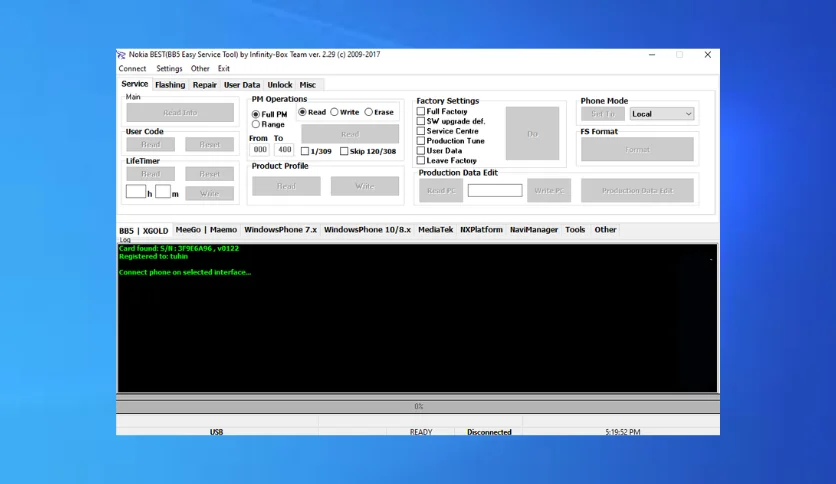
Task: Click the 'Registered to: tuhin' log line
Action: tap(153, 256)
